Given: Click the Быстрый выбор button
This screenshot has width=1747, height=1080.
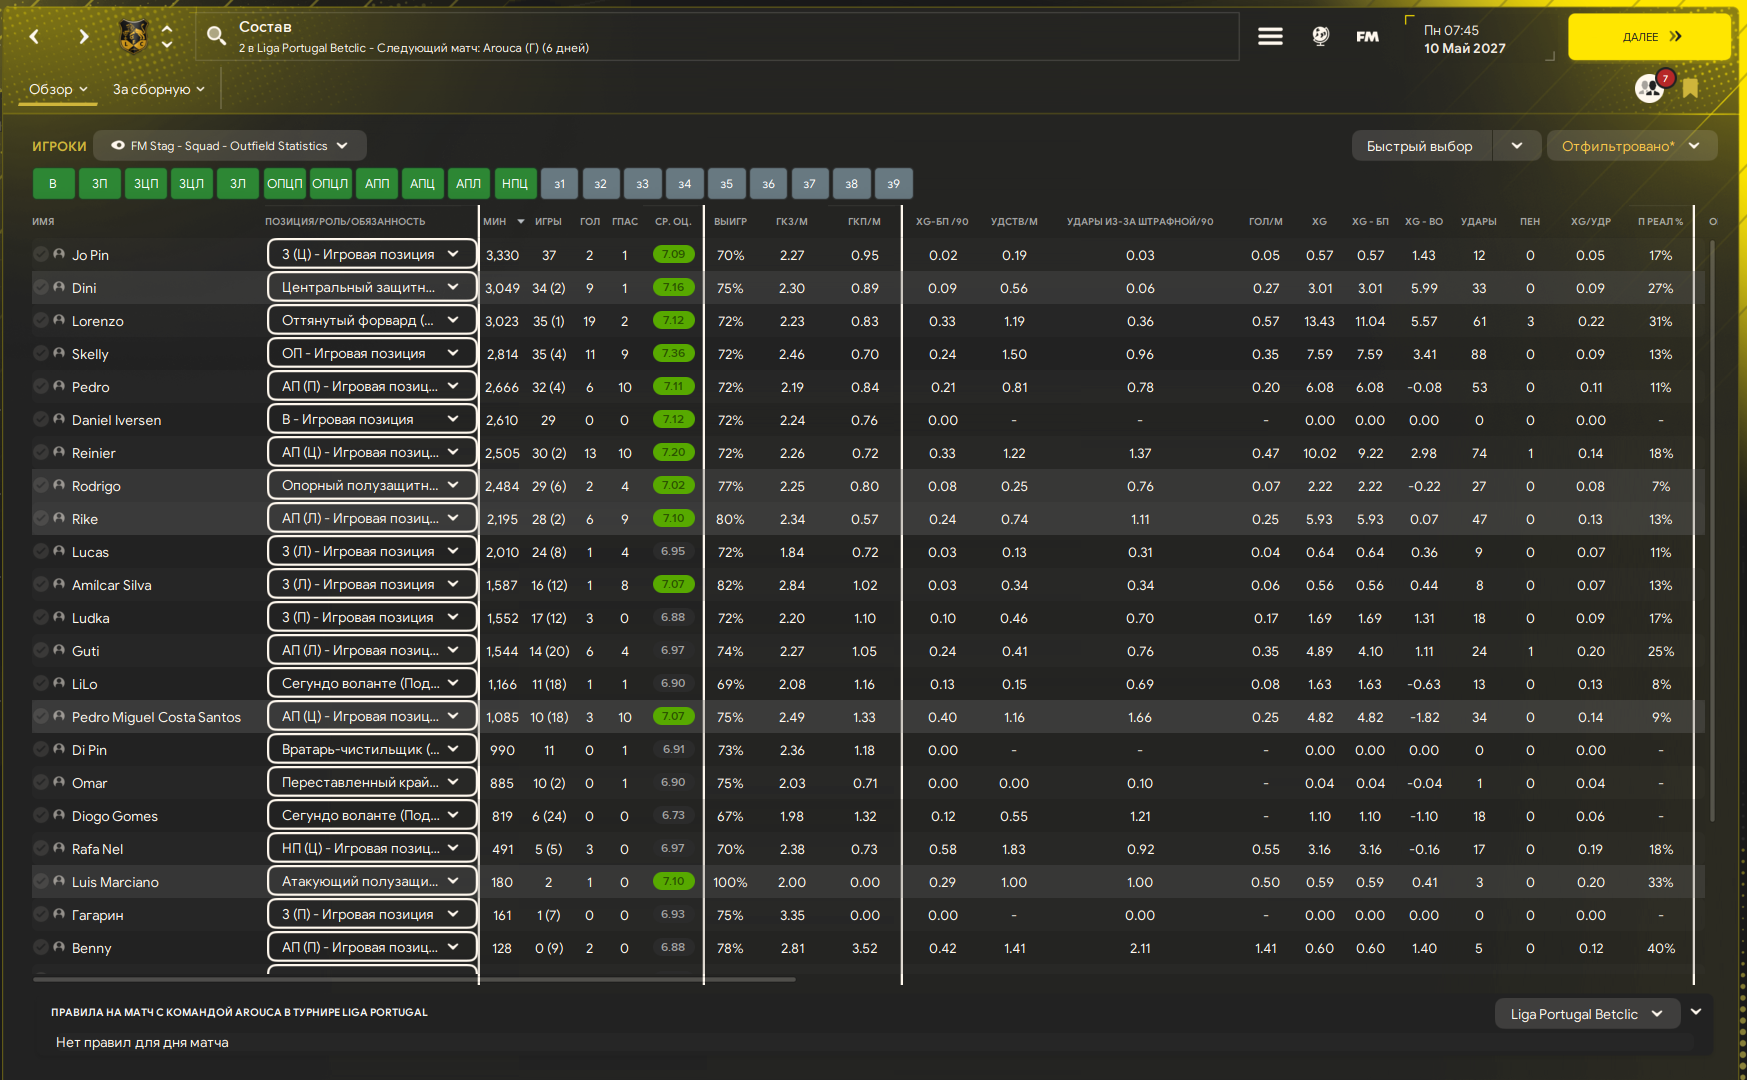Looking at the screenshot, I should click(1420, 146).
